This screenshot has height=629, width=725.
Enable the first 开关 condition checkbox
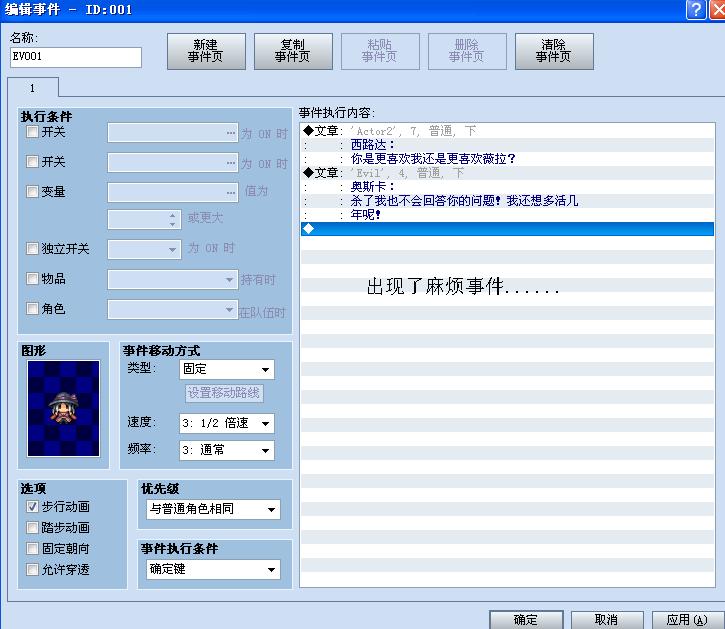point(32,132)
